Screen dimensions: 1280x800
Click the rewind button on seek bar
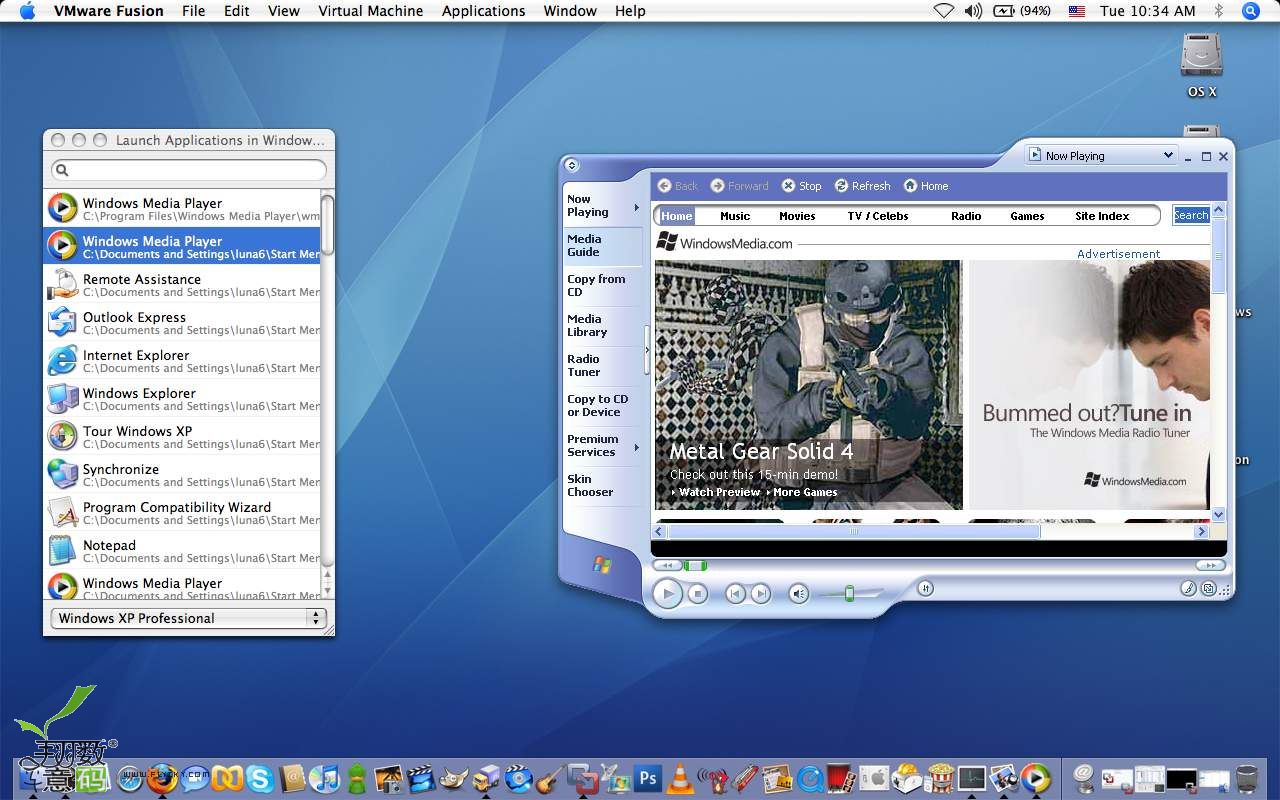pos(667,566)
